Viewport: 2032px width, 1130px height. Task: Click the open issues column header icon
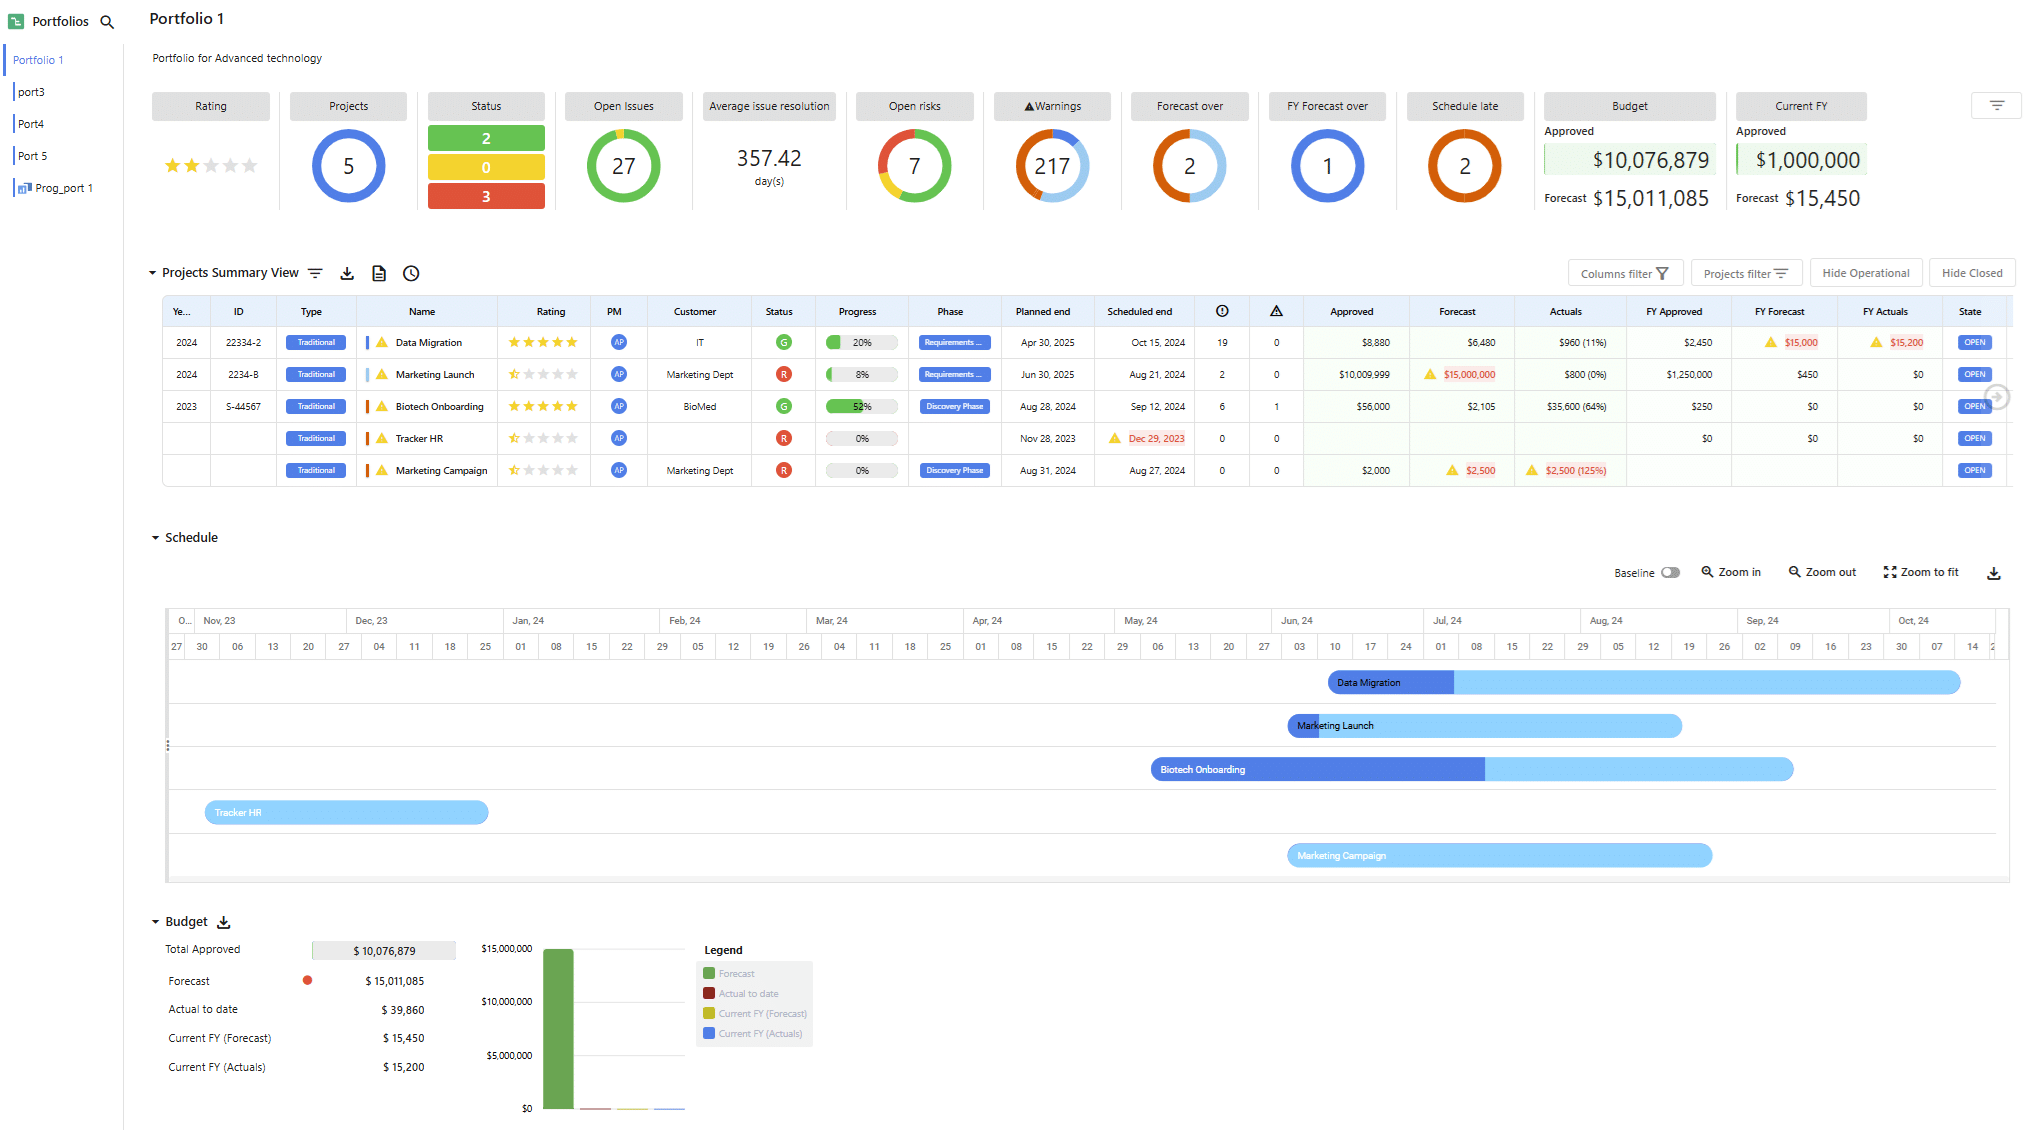click(1222, 311)
